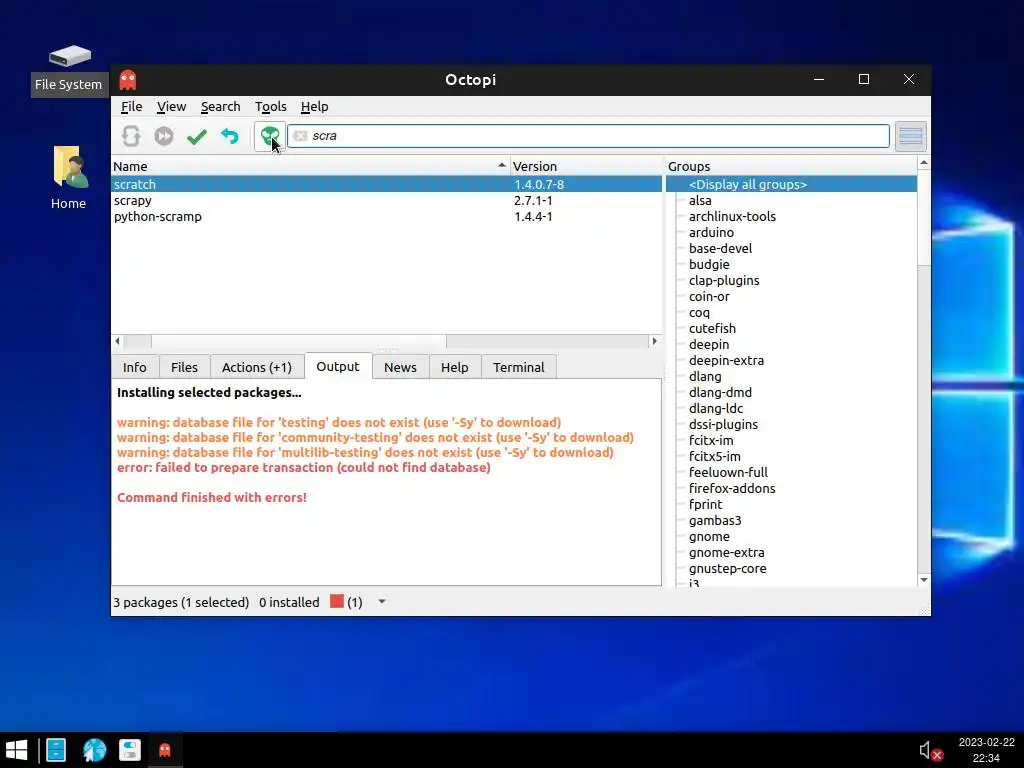Screen dimensions: 1024x768
Task: Open the Search menu
Action: [220, 106]
